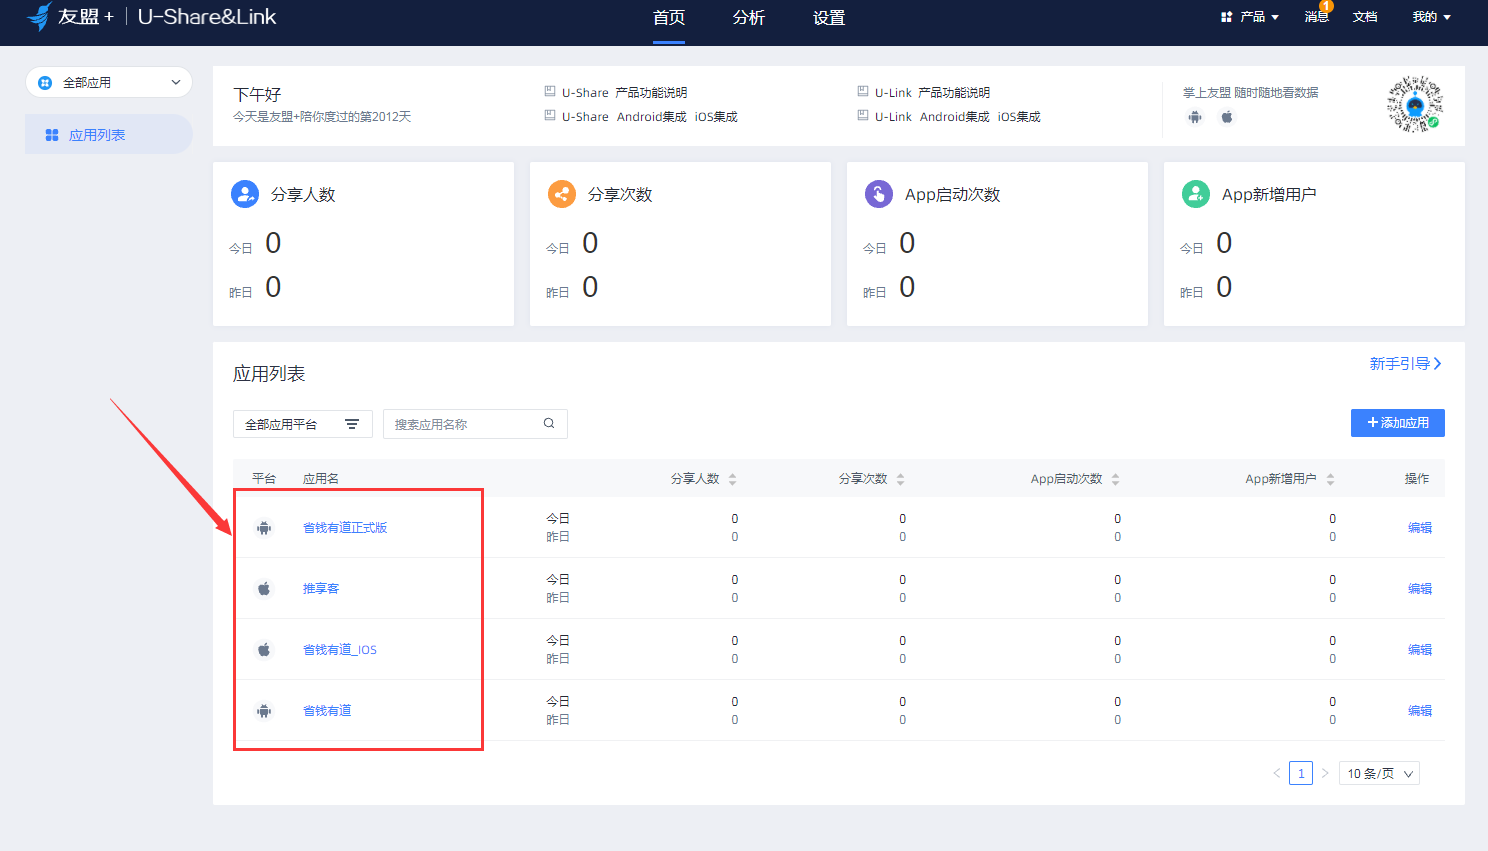1488x851 pixels.
Task: Click the previous page arrow
Action: (x=1276, y=773)
